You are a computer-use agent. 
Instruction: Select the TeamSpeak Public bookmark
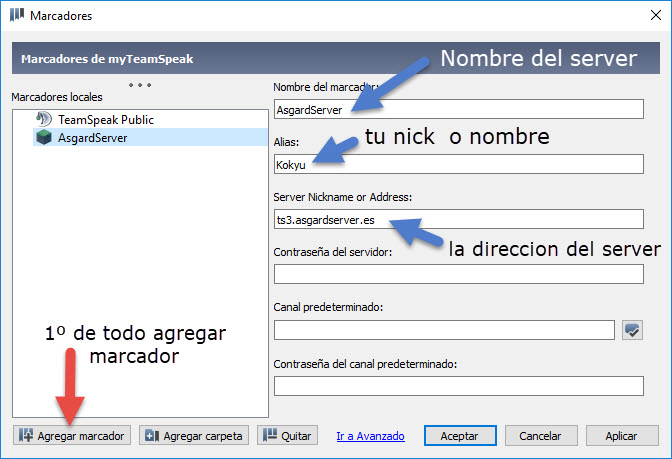105,120
